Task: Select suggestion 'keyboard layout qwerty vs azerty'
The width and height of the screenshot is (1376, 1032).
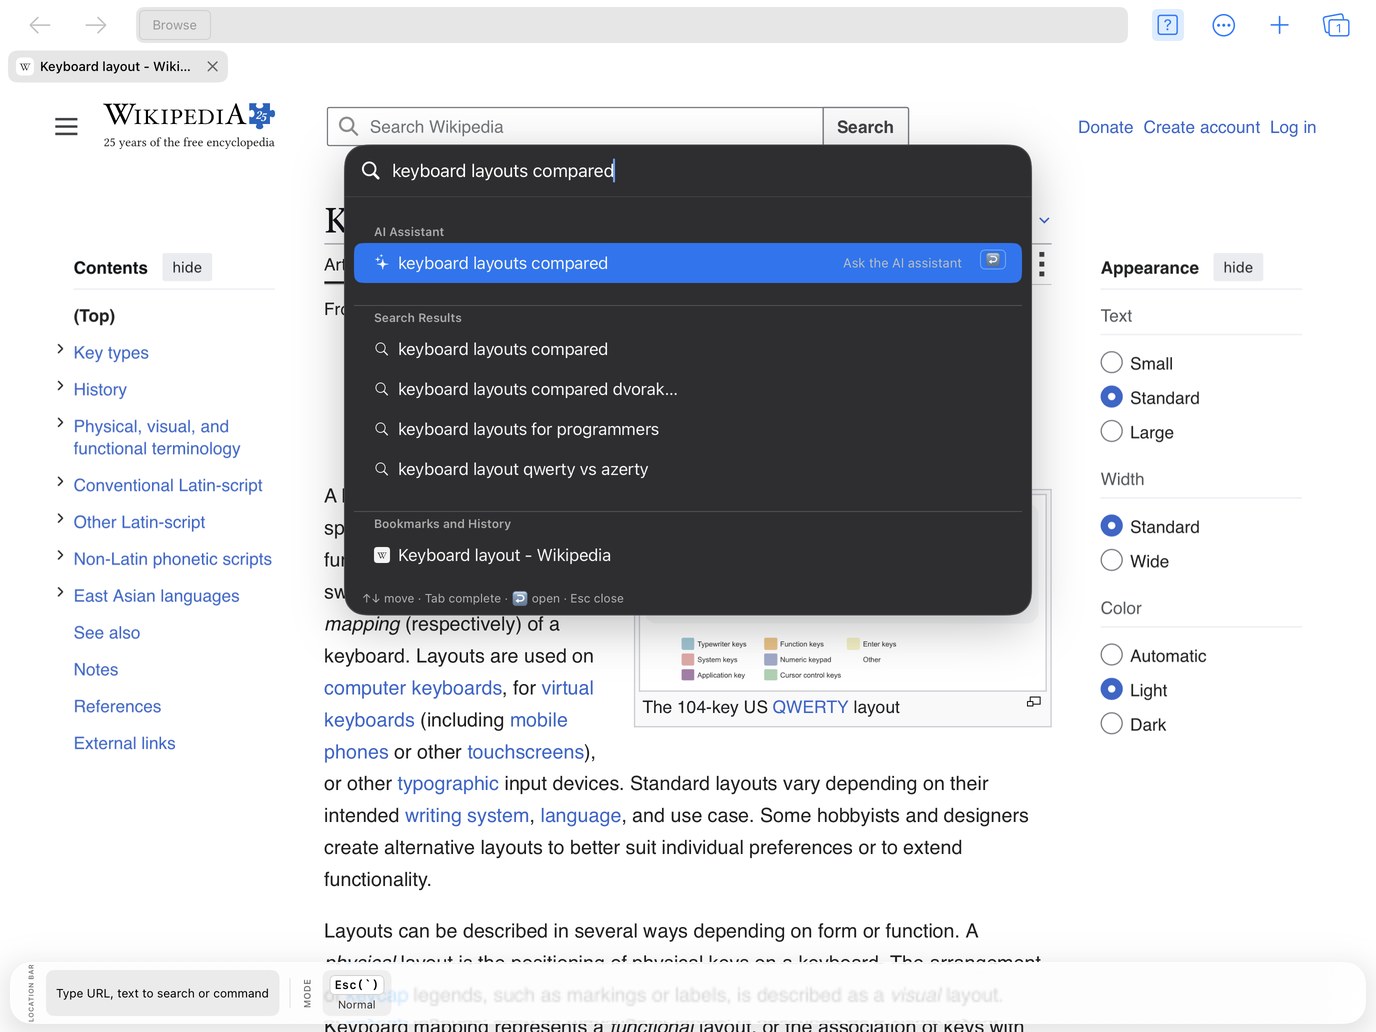Action: pyautogui.click(x=688, y=469)
